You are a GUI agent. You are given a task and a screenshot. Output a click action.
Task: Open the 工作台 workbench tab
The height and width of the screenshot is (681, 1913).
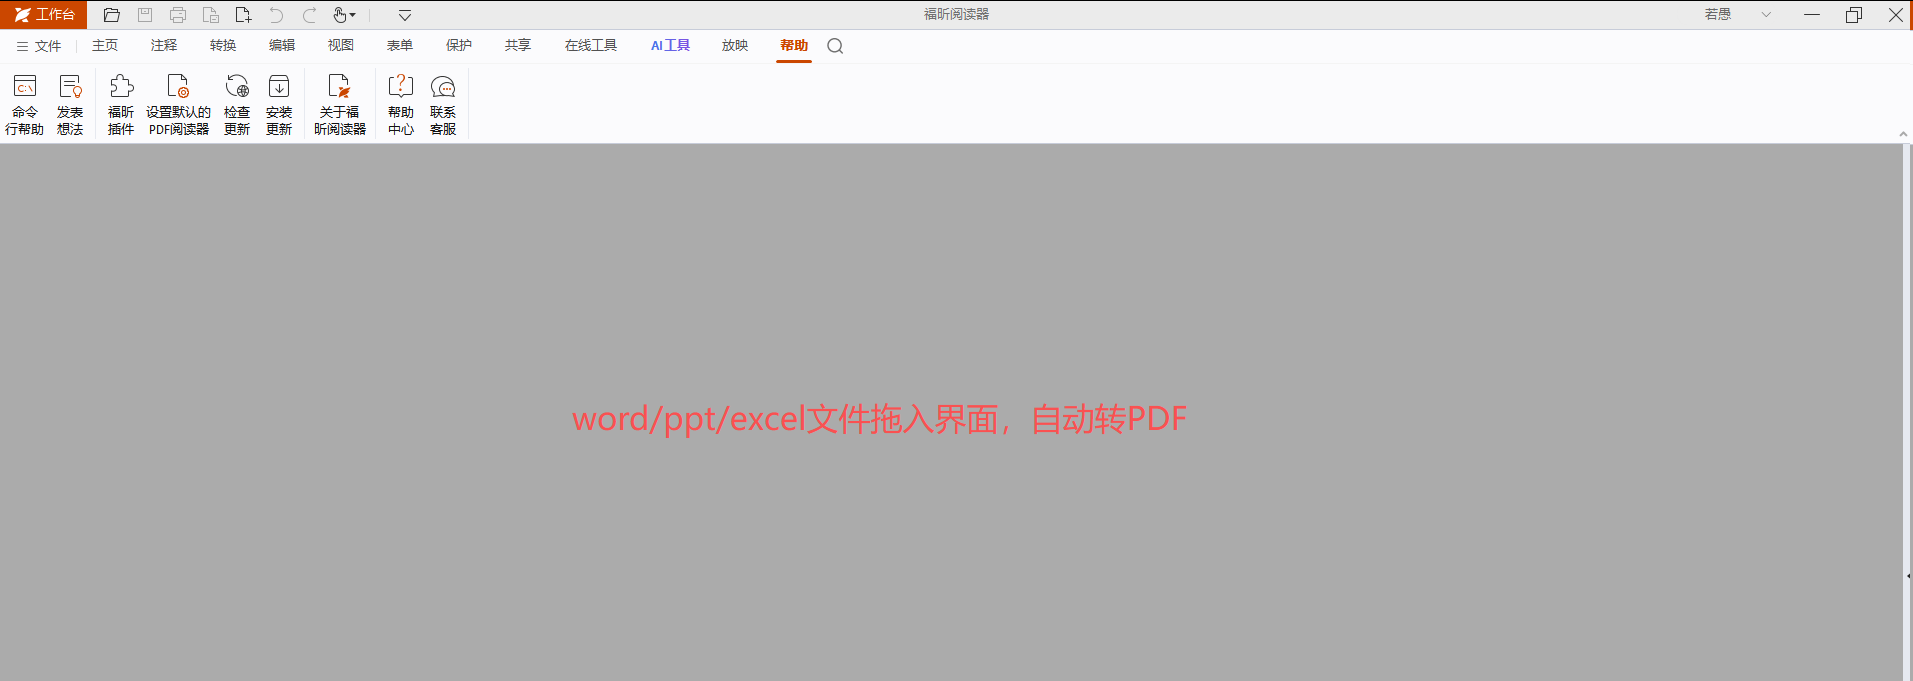pos(44,14)
